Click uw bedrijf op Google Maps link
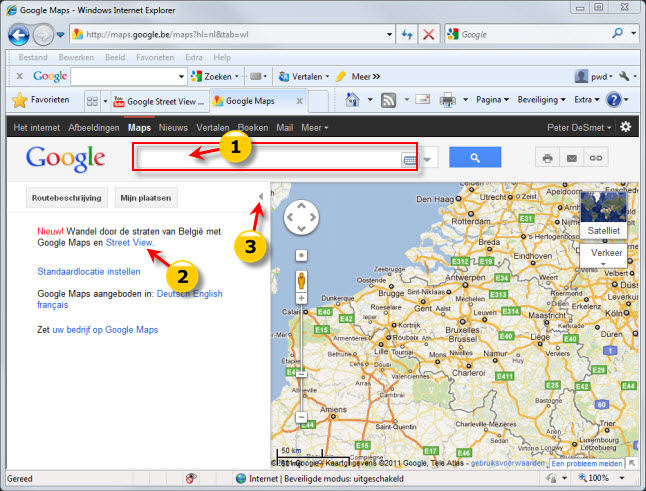 (105, 330)
